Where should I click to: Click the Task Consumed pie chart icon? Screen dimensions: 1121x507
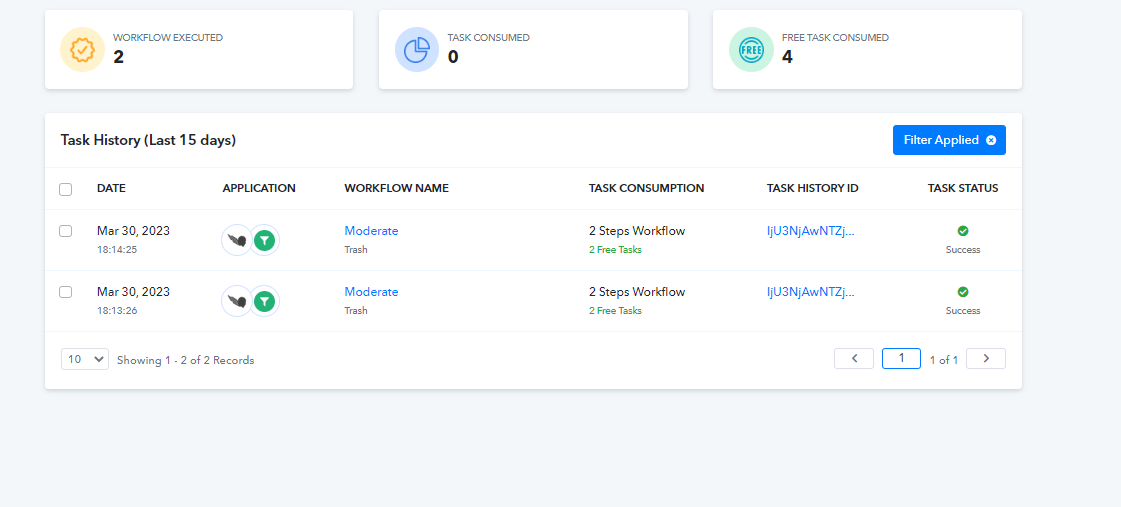(417, 49)
